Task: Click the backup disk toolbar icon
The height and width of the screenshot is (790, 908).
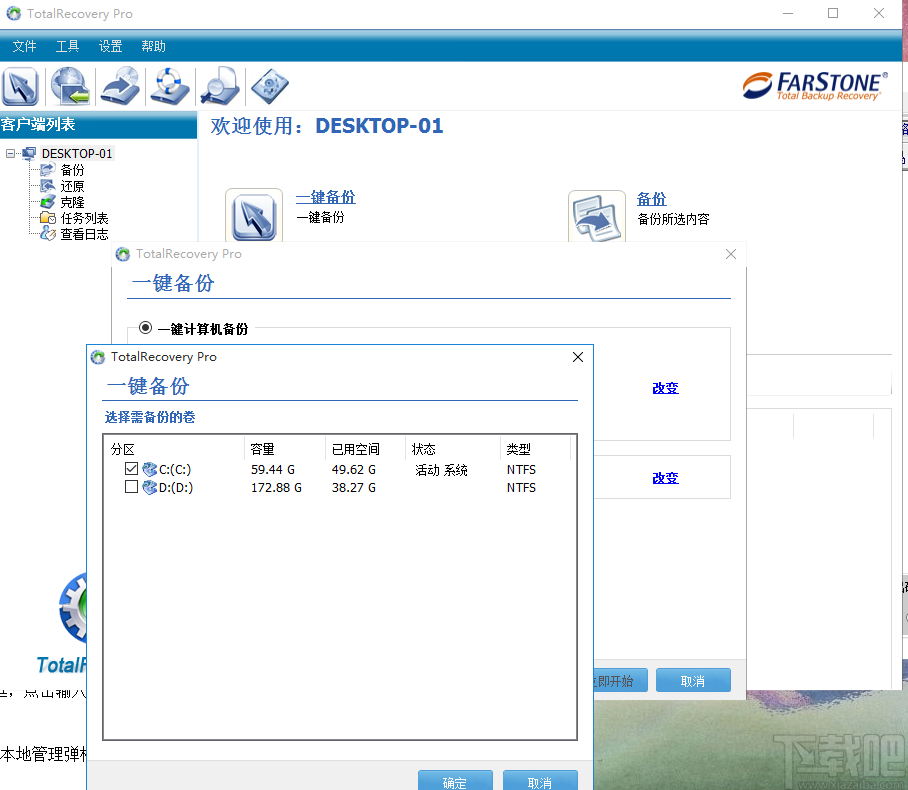Action: (120, 86)
